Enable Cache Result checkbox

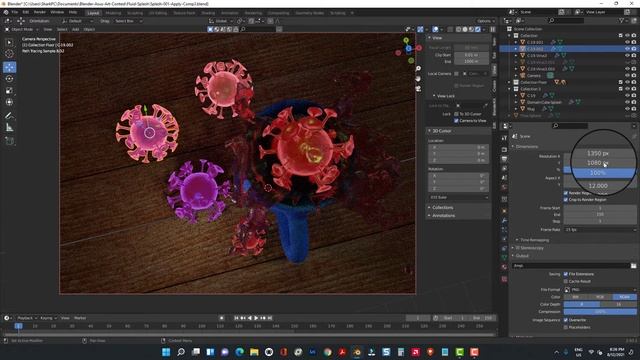[566, 281]
